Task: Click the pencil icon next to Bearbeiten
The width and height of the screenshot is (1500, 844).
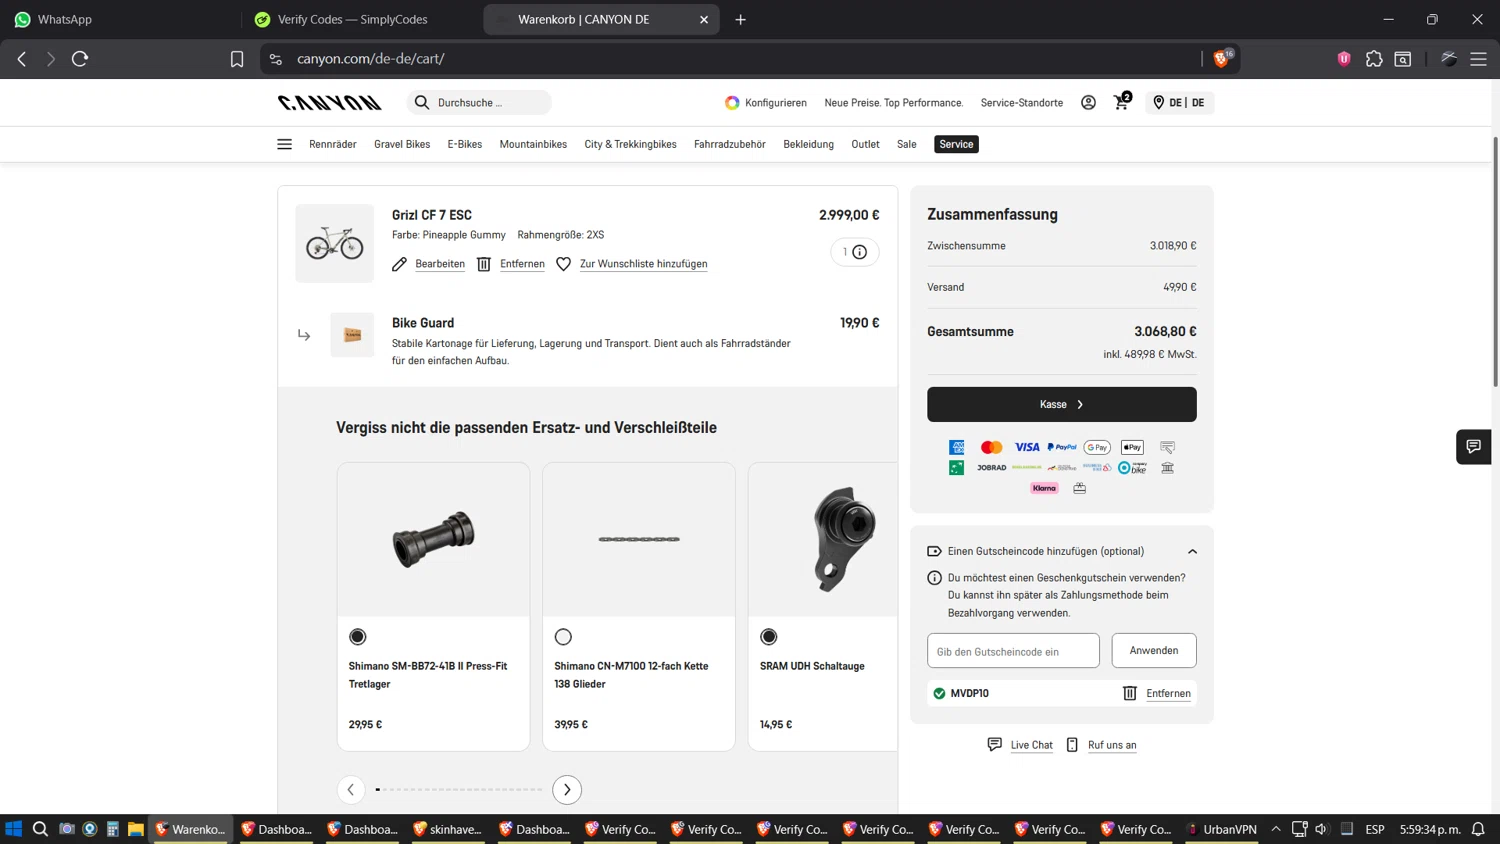Action: [x=399, y=264]
